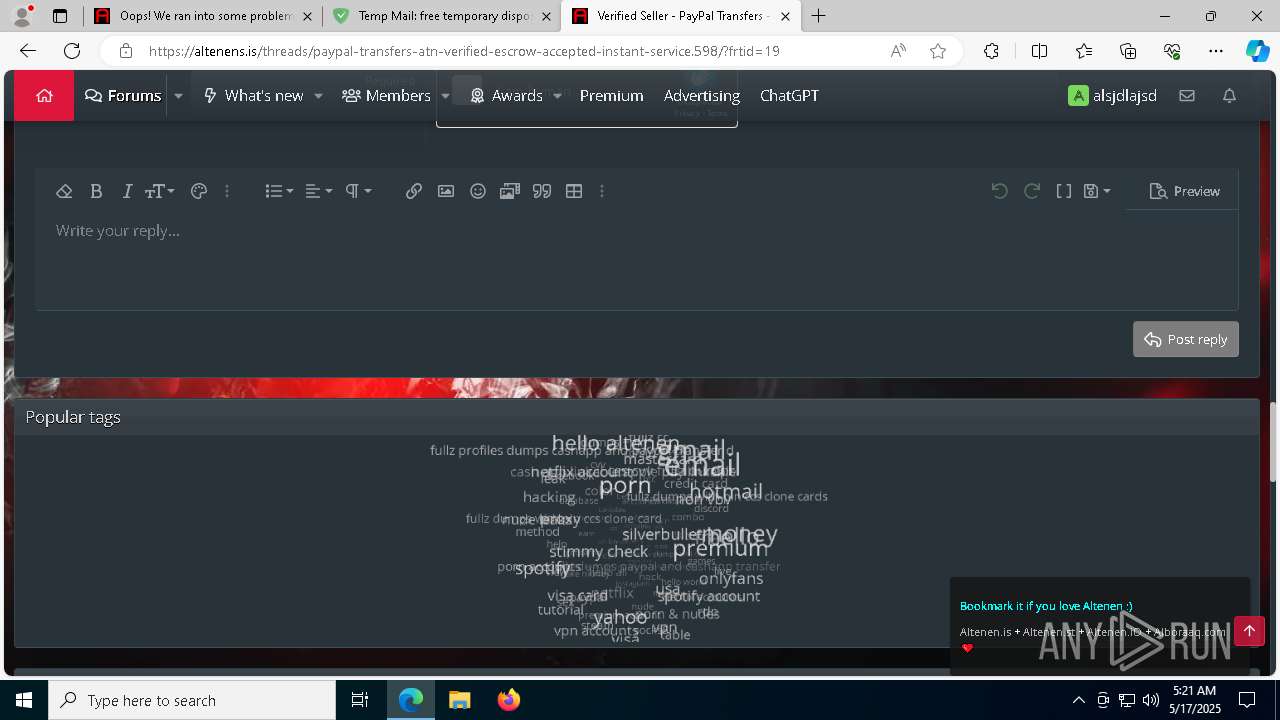This screenshot has height=720, width=1280.
Task: Refresh the current page
Action: 72,51
